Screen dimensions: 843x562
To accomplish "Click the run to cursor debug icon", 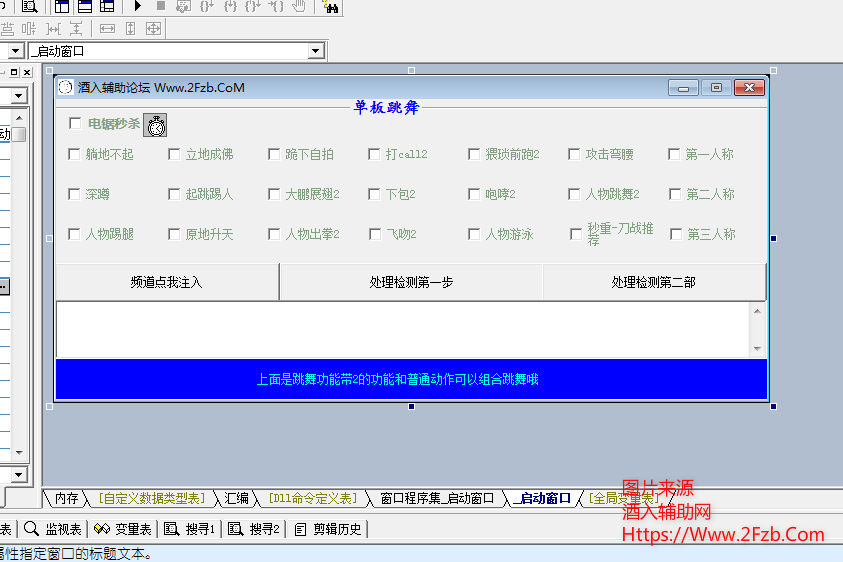I will click(x=276, y=6).
